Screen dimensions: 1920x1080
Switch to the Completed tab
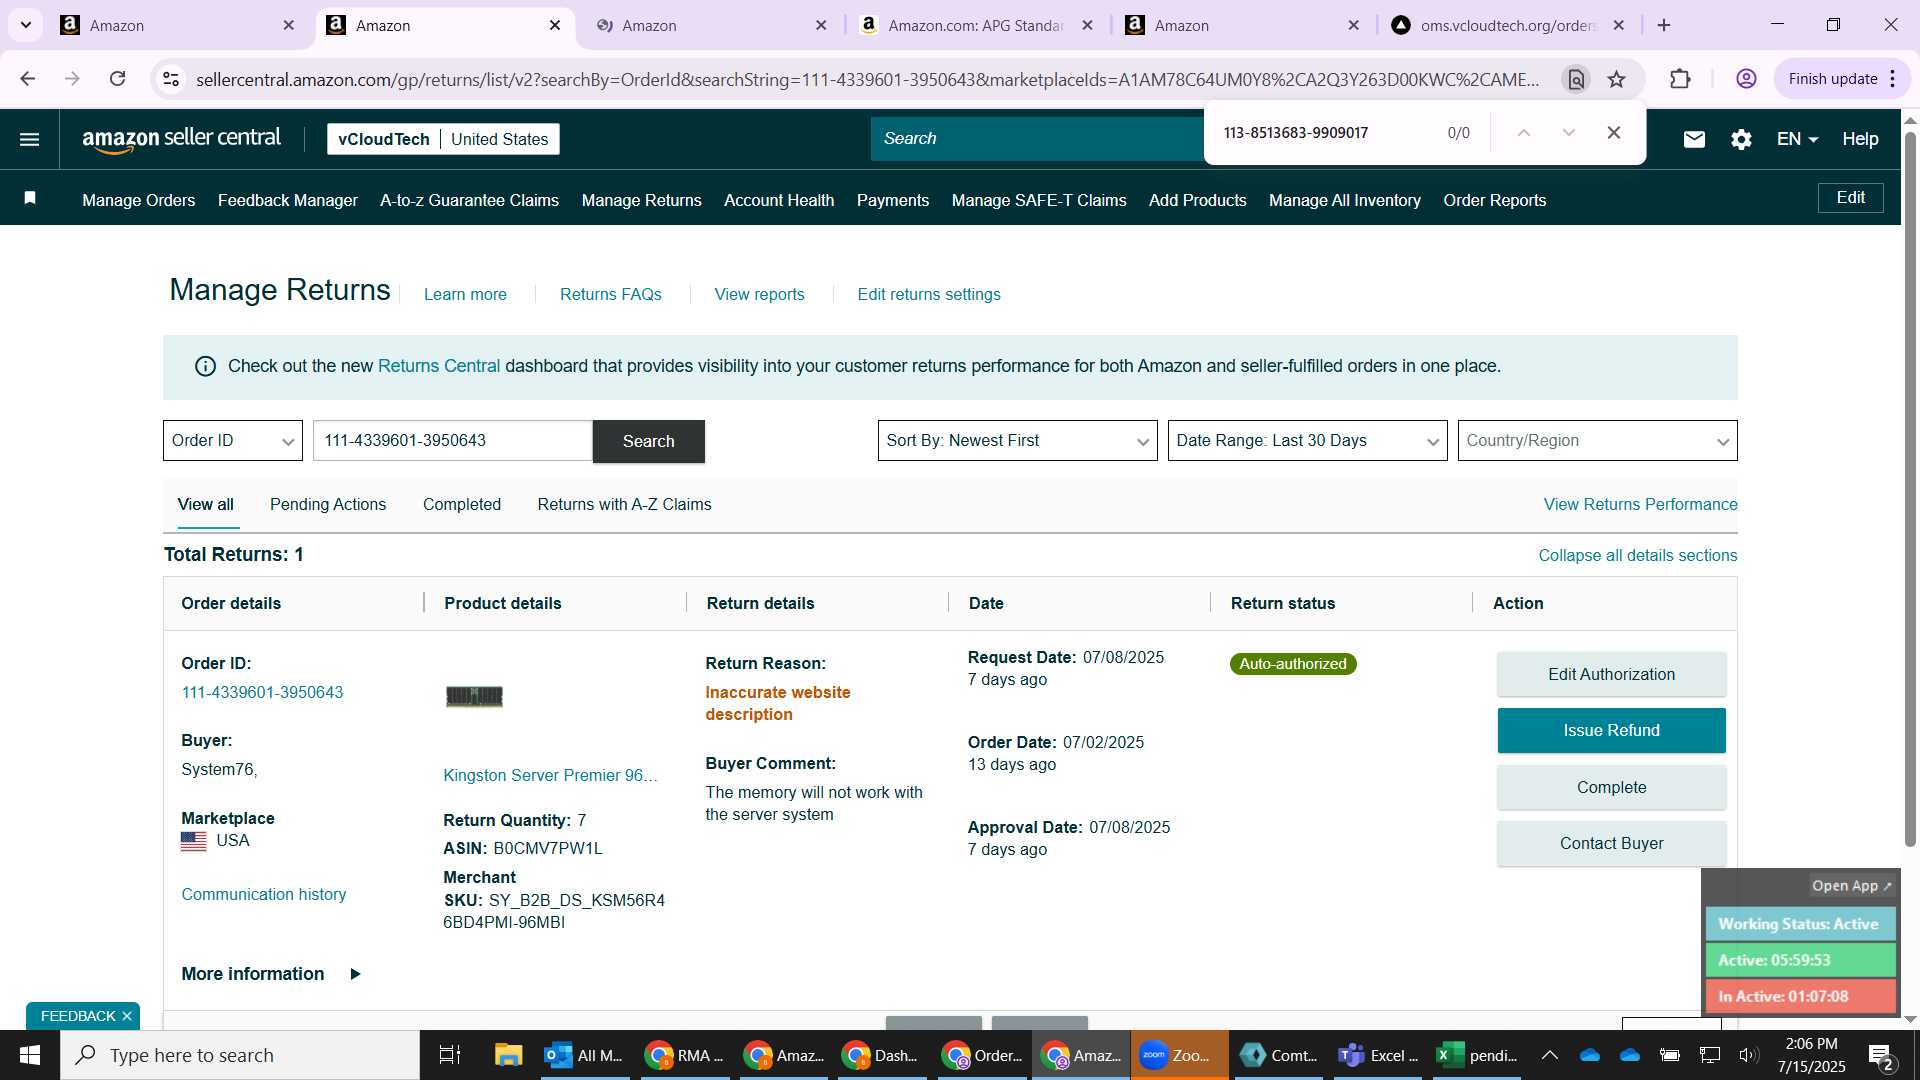[462, 505]
